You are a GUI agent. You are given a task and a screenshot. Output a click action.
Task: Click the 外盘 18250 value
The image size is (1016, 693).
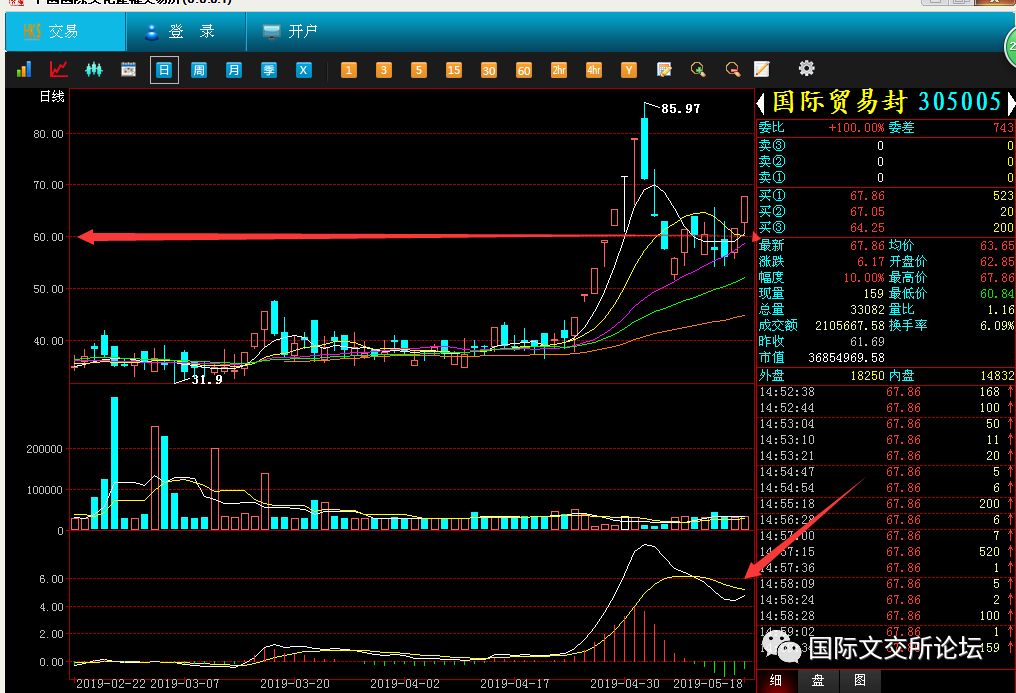click(x=867, y=376)
